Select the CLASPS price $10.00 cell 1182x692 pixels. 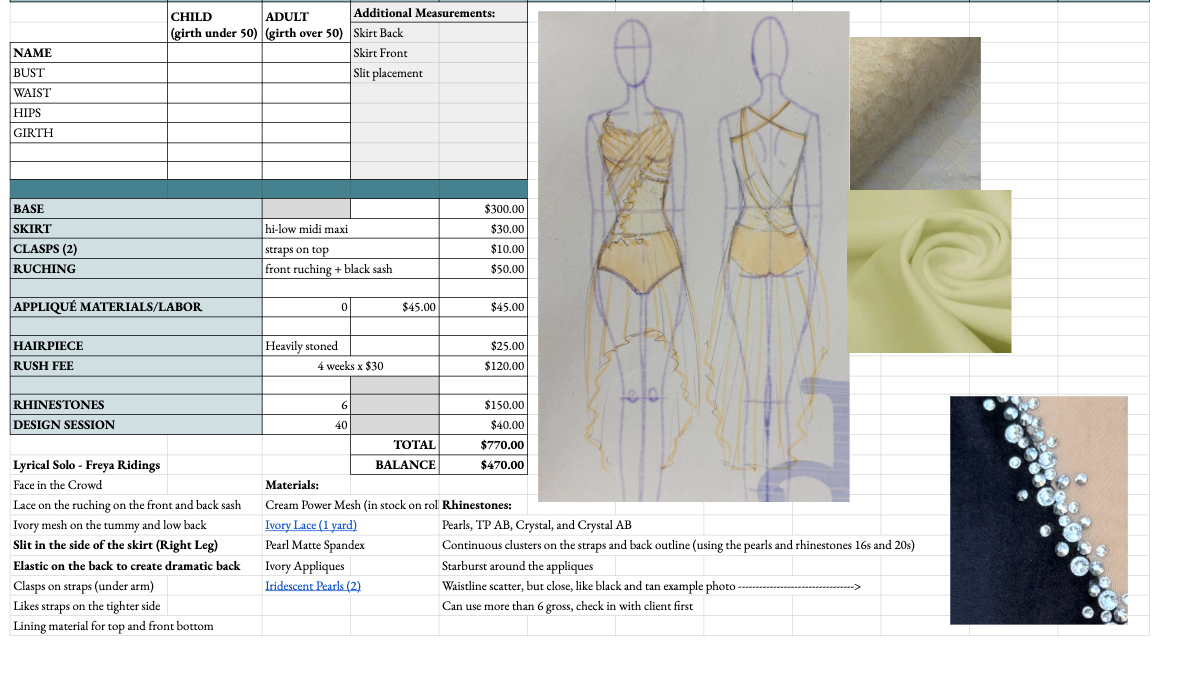click(x=483, y=249)
